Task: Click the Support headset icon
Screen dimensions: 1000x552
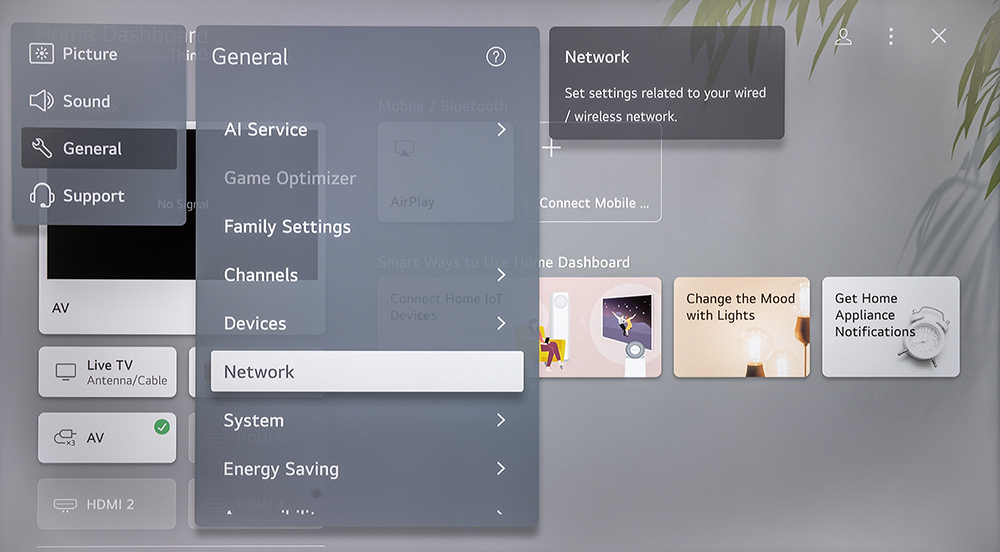Action: tap(41, 196)
